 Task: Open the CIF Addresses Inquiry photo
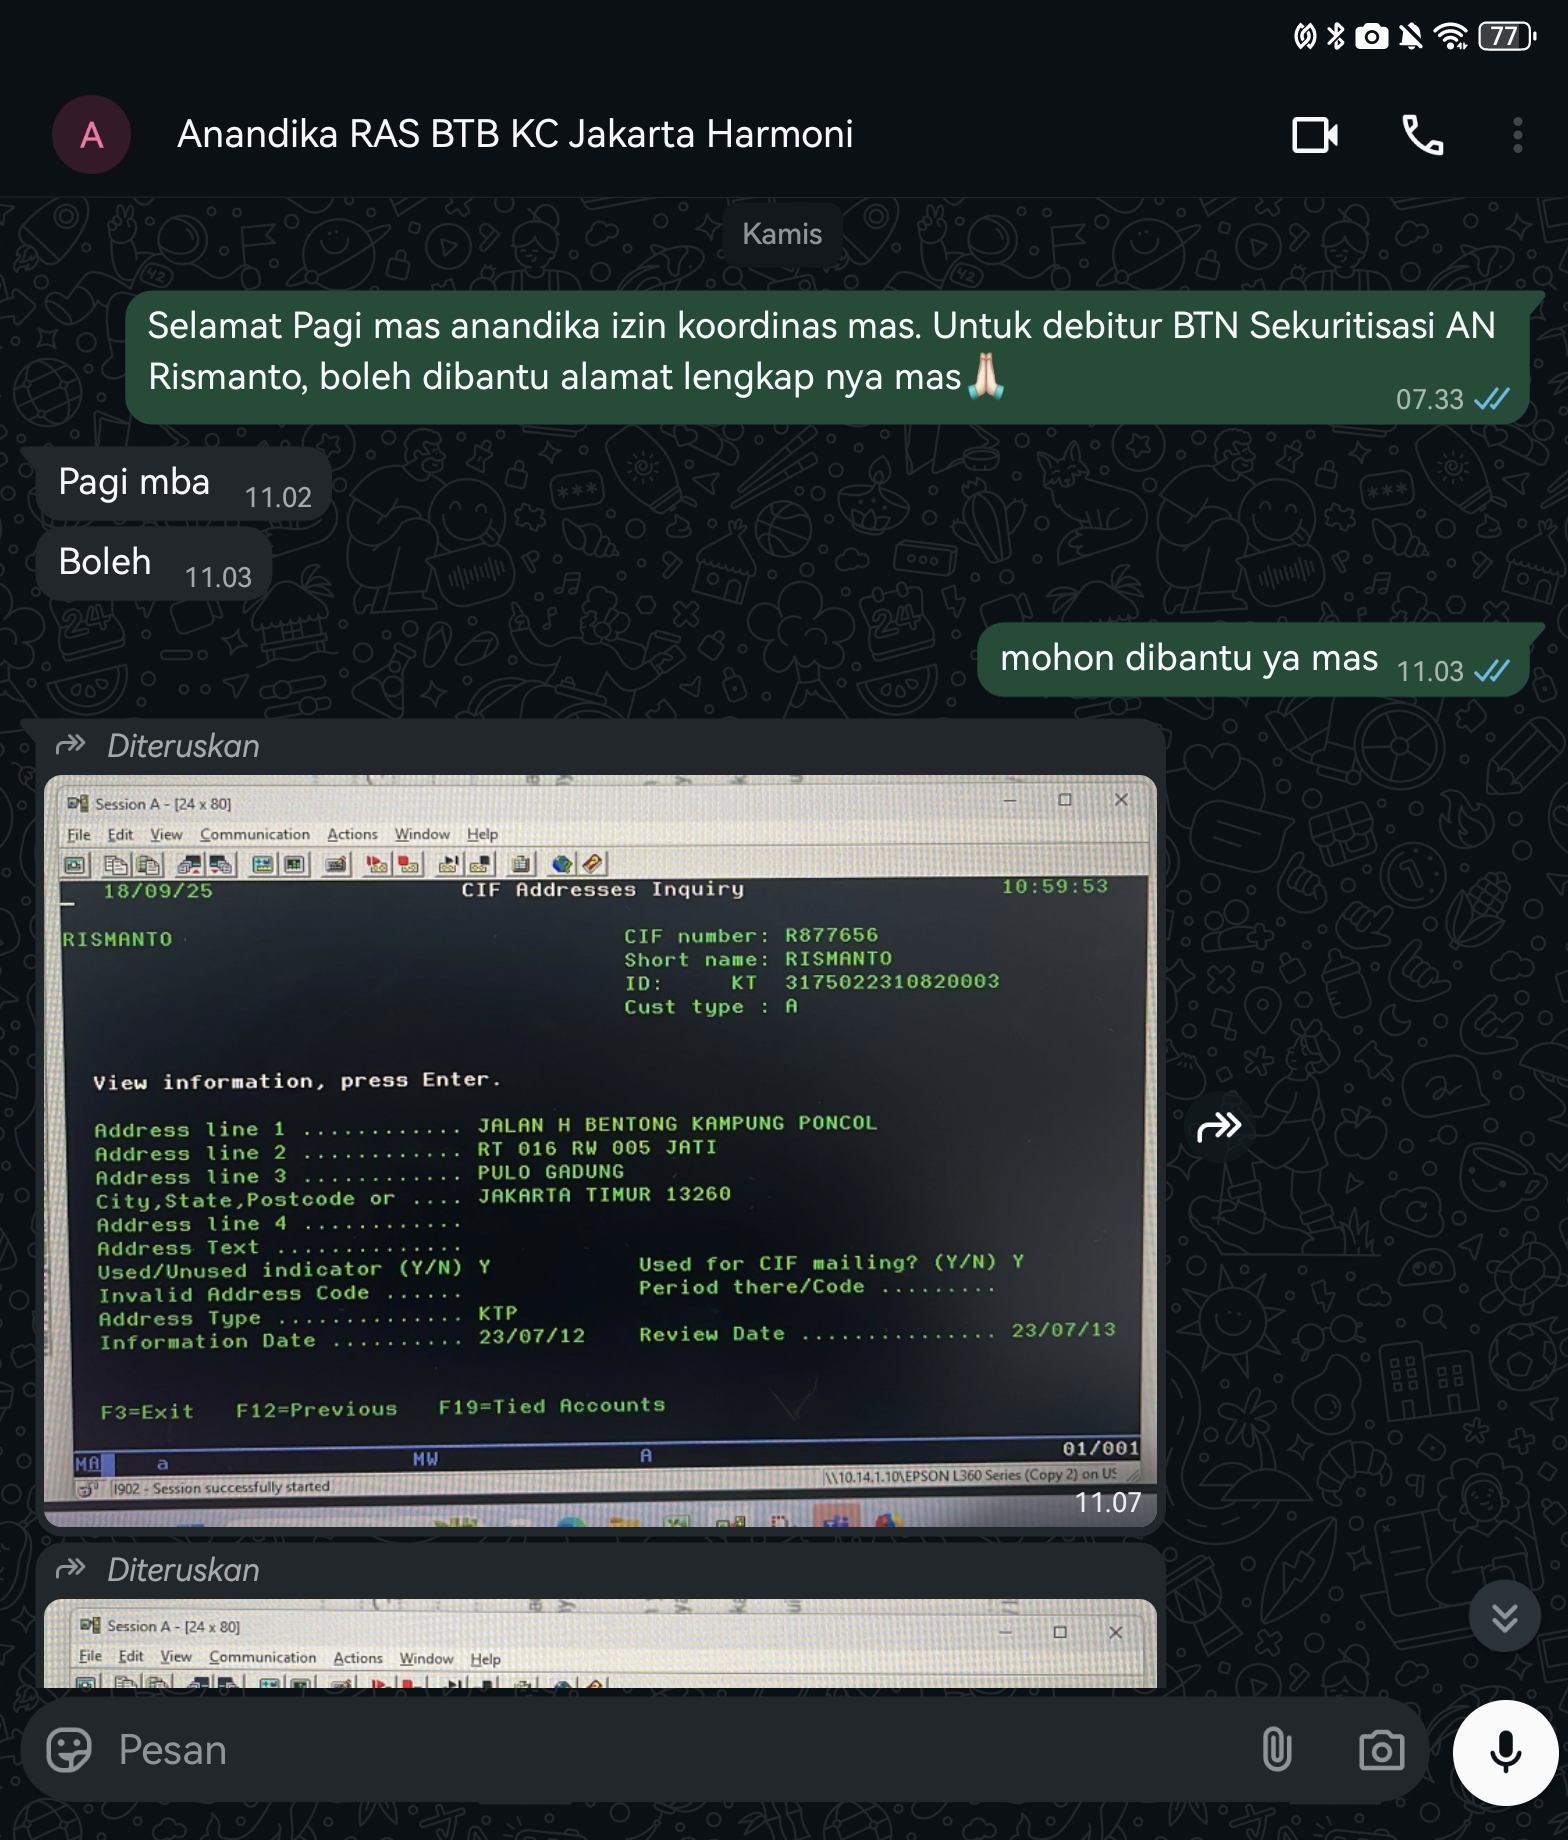600,1150
